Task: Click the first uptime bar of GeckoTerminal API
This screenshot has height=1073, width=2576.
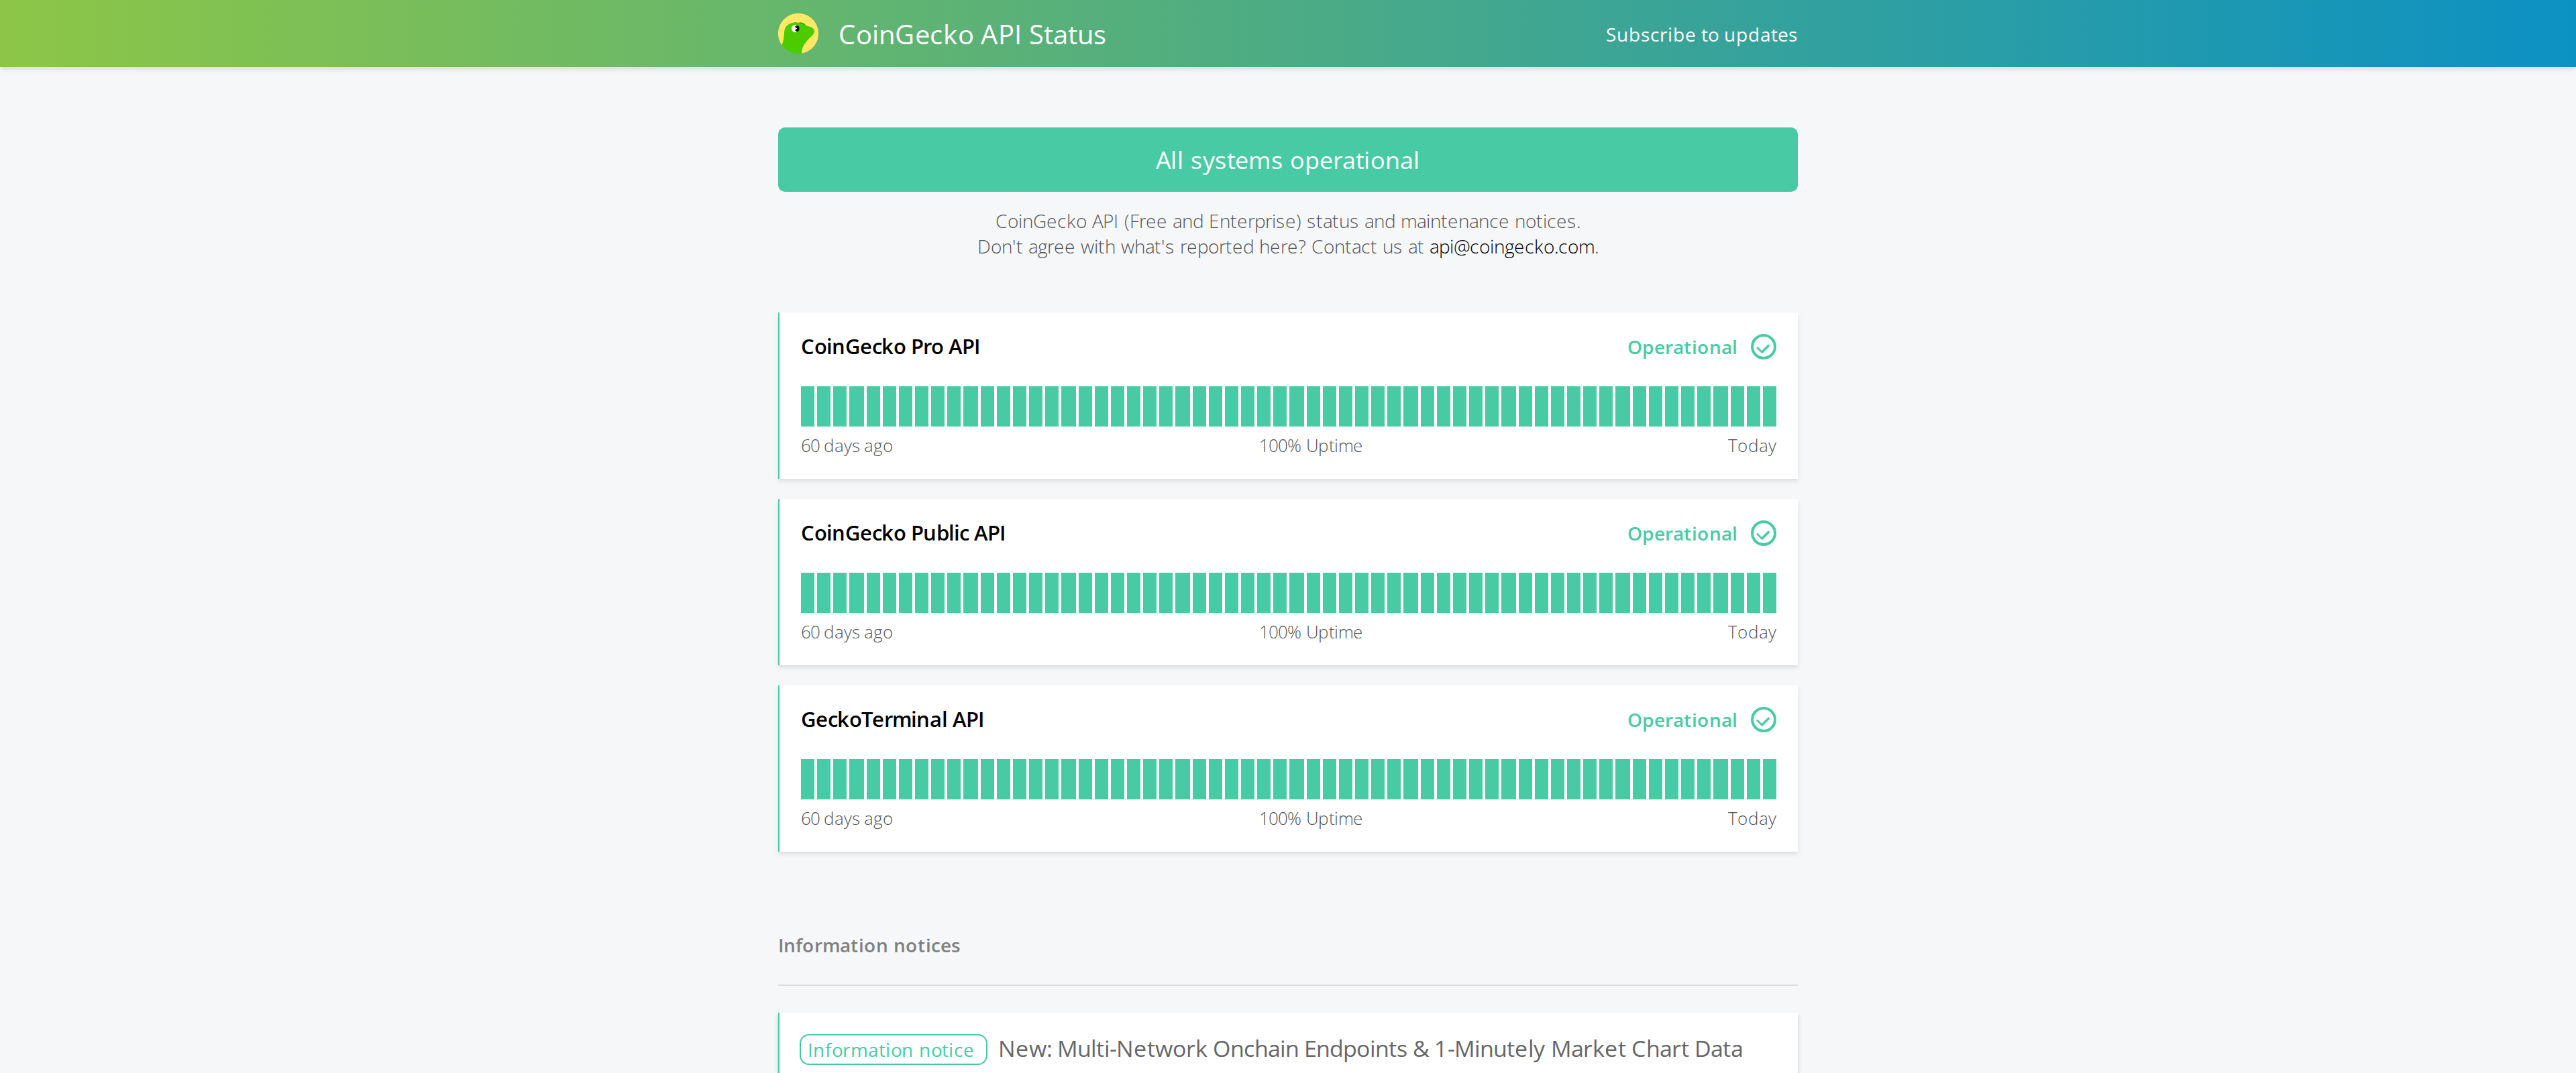Action: 807,780
